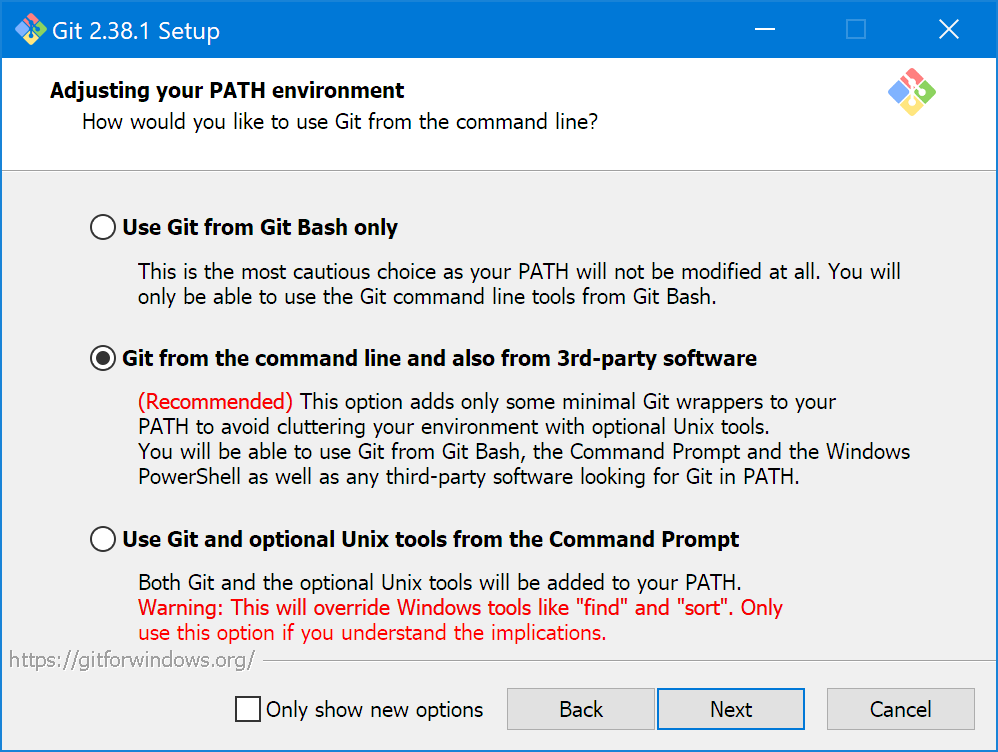Cancel the Git installation
The width and height of the screenshot is (998, 752).
(901, 709)
